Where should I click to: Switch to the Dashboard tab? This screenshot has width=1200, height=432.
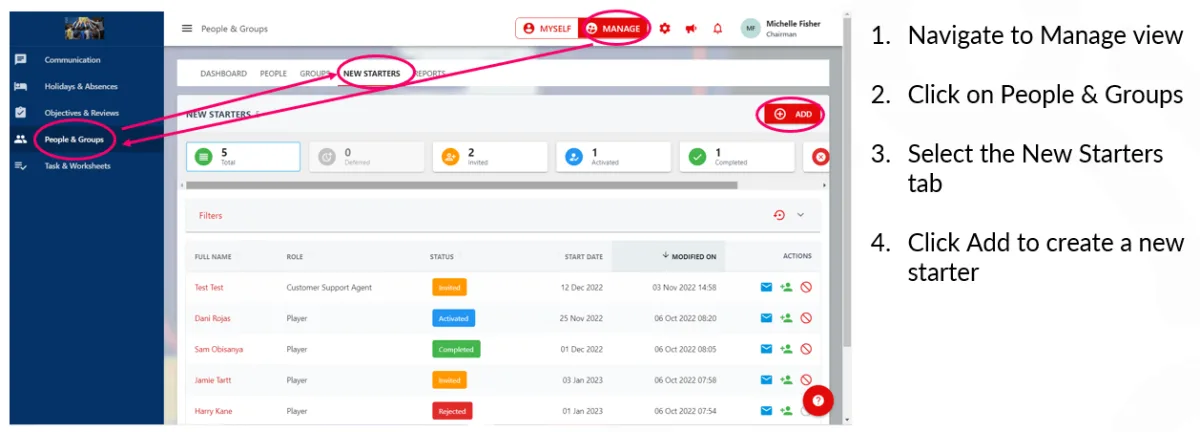tap(223, 74)
